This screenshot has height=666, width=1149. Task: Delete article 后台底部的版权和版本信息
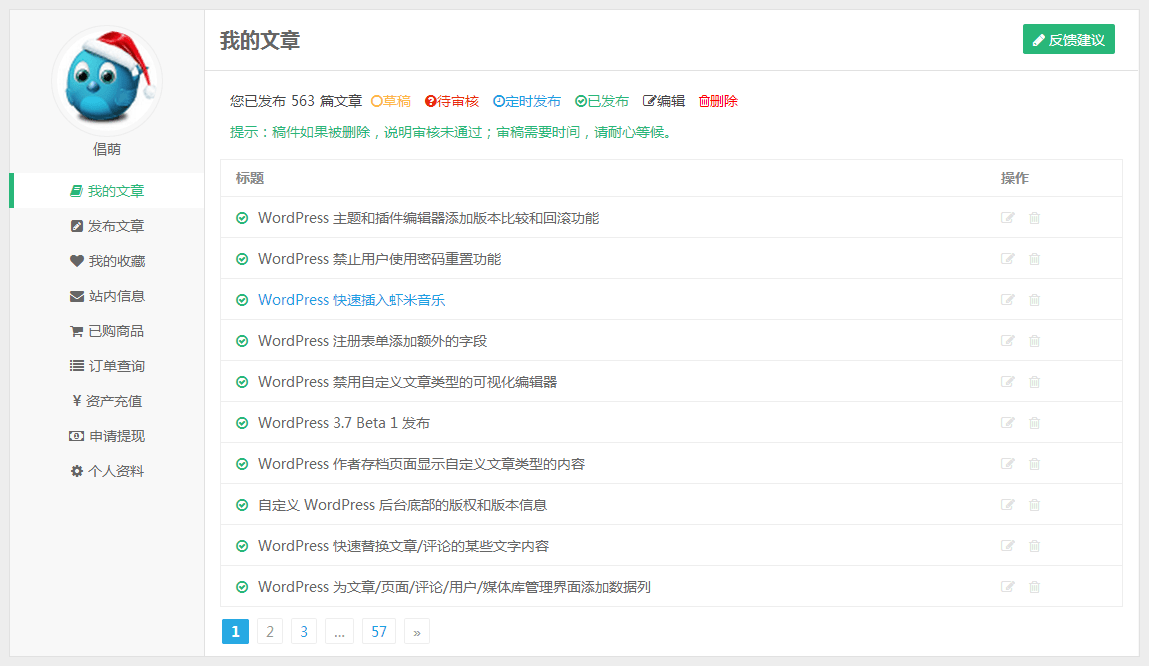[x=1034, y=505]
